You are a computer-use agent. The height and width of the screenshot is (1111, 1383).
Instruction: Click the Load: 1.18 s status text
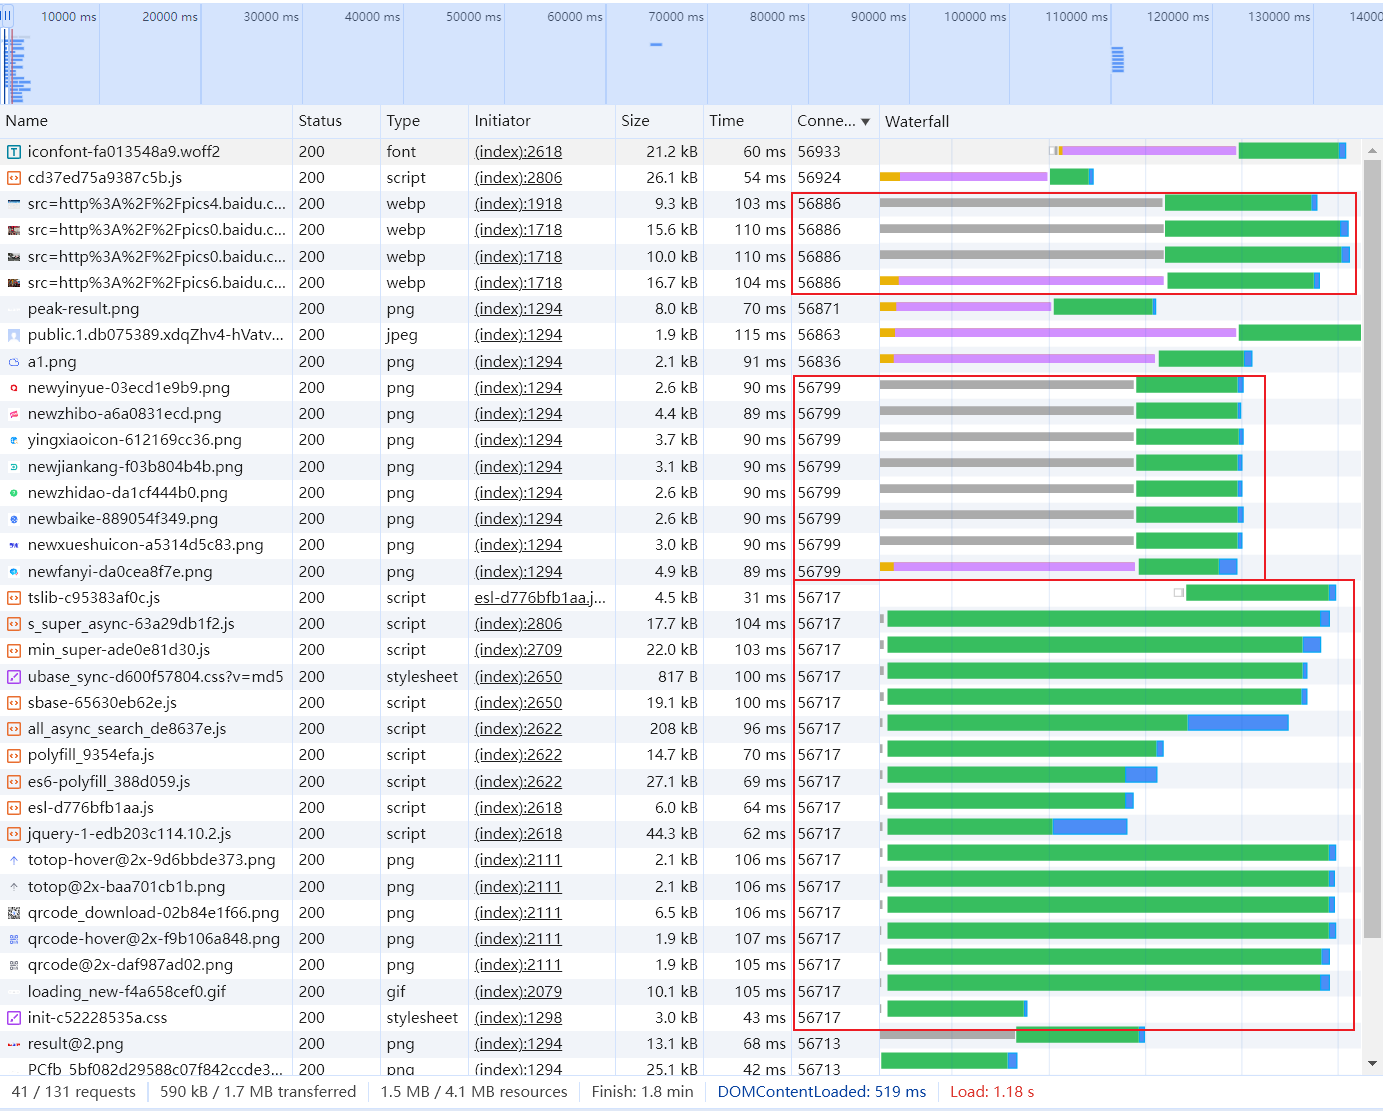992,1092
